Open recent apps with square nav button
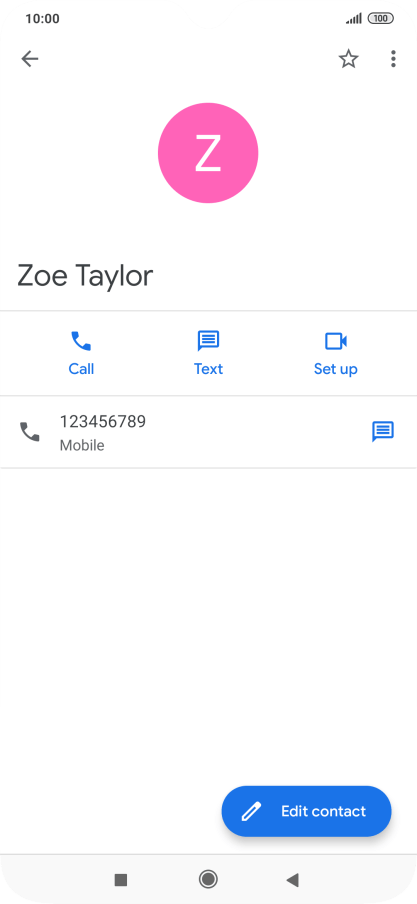Image resolution: width=417 pixels, height=904 pixels. 121,880
